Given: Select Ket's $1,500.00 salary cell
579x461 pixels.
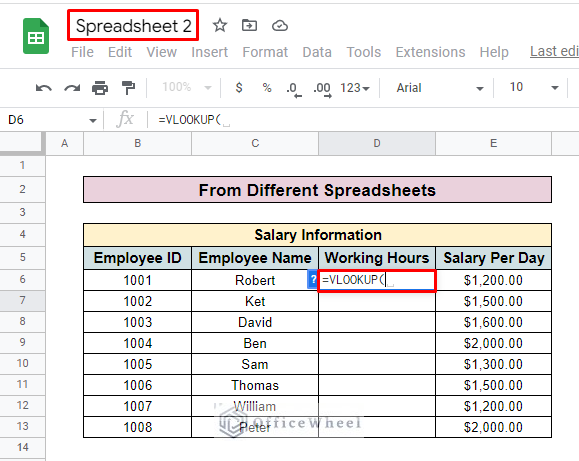Looking at the screenshot, I should [494, 301].
